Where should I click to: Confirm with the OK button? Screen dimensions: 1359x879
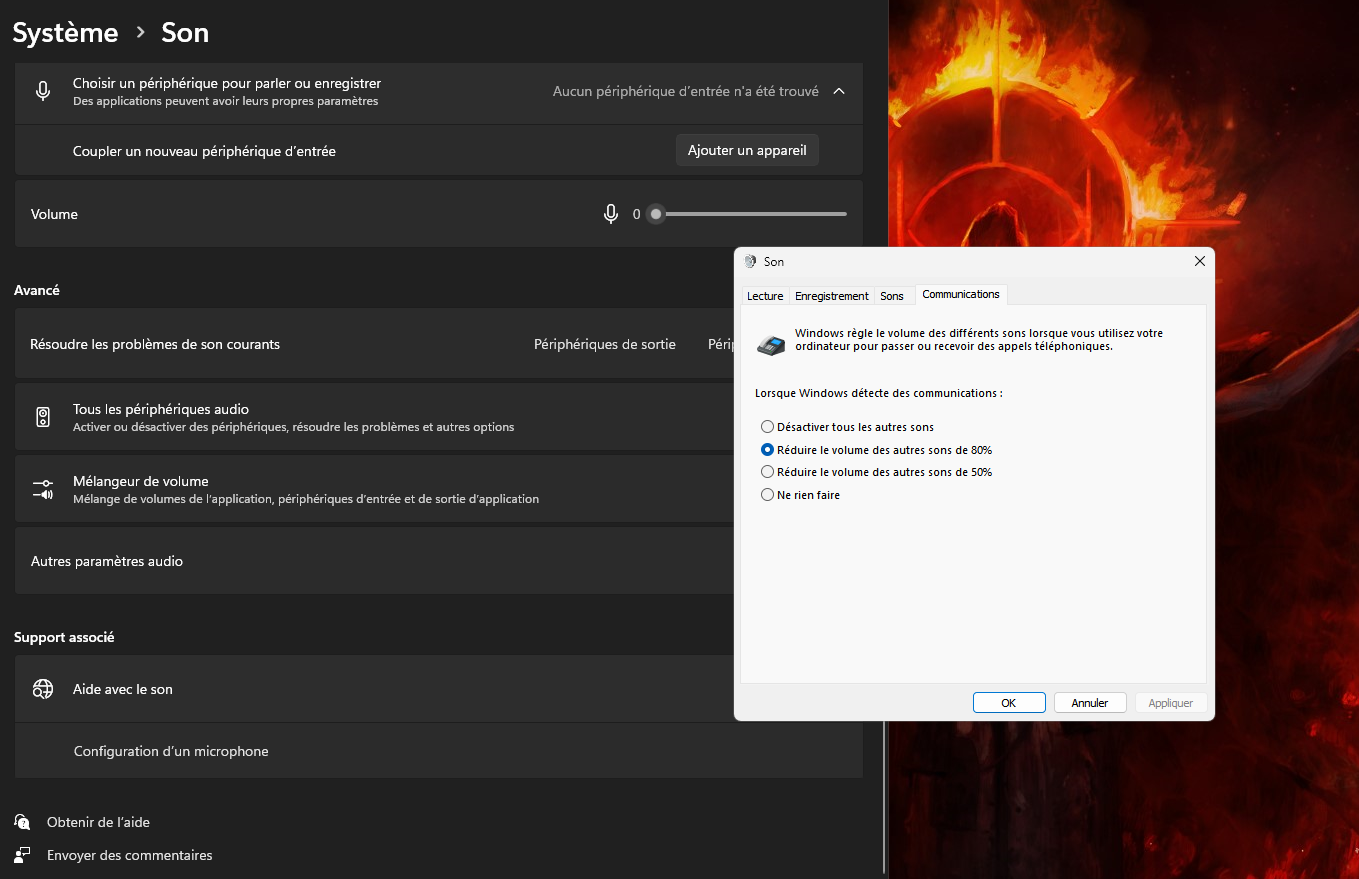coord(1009,703)
